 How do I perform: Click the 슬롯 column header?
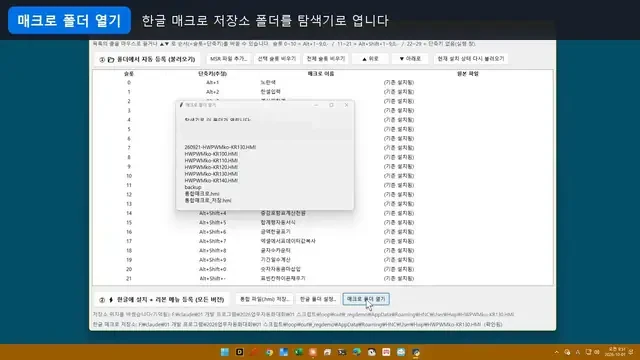coord(129,74)
